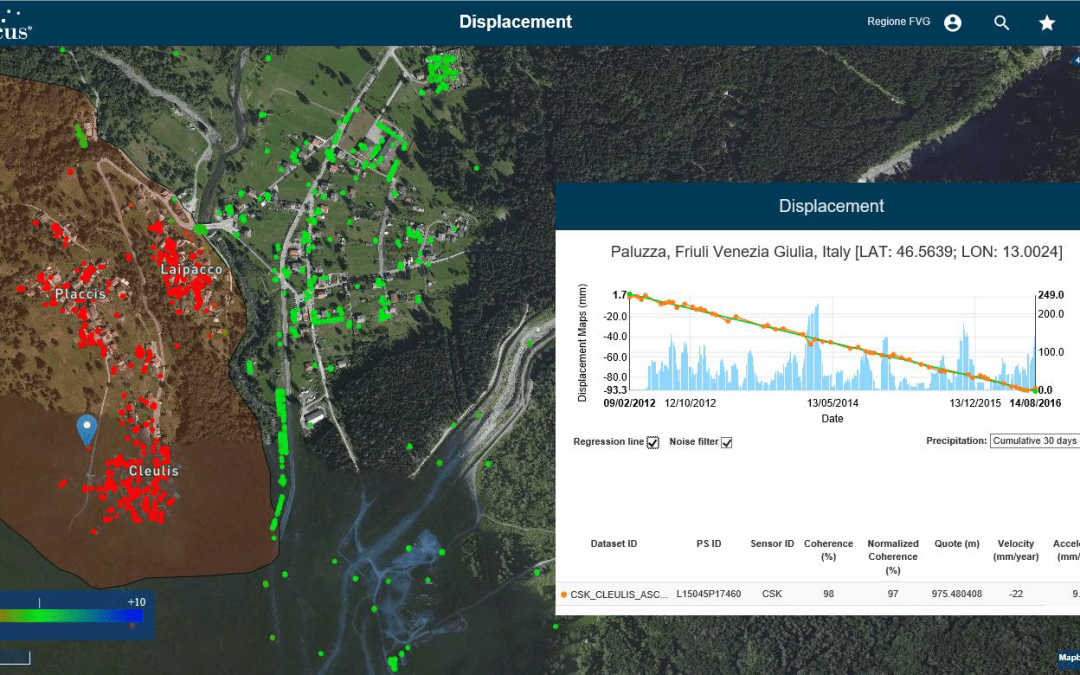Sort by Coherence (%) column header
This screenshot has height=675, width=1080.
click(828, 550)
